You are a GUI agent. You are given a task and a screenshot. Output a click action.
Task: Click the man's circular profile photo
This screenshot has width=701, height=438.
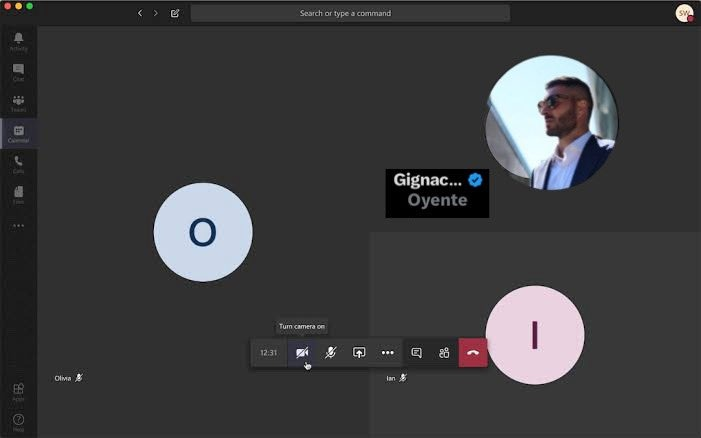pos(552,123)
